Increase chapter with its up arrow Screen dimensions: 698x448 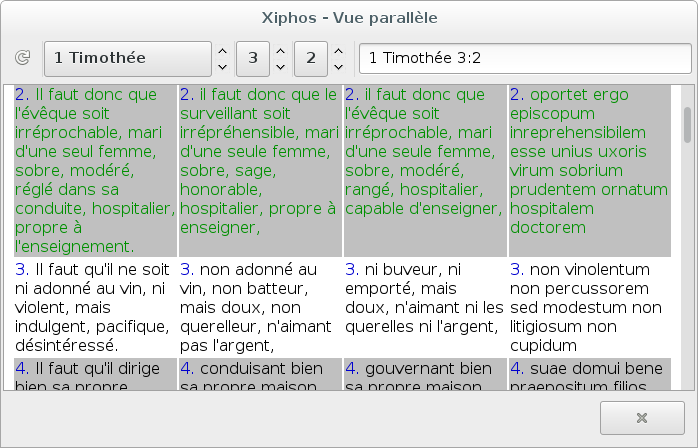(280, 51)
